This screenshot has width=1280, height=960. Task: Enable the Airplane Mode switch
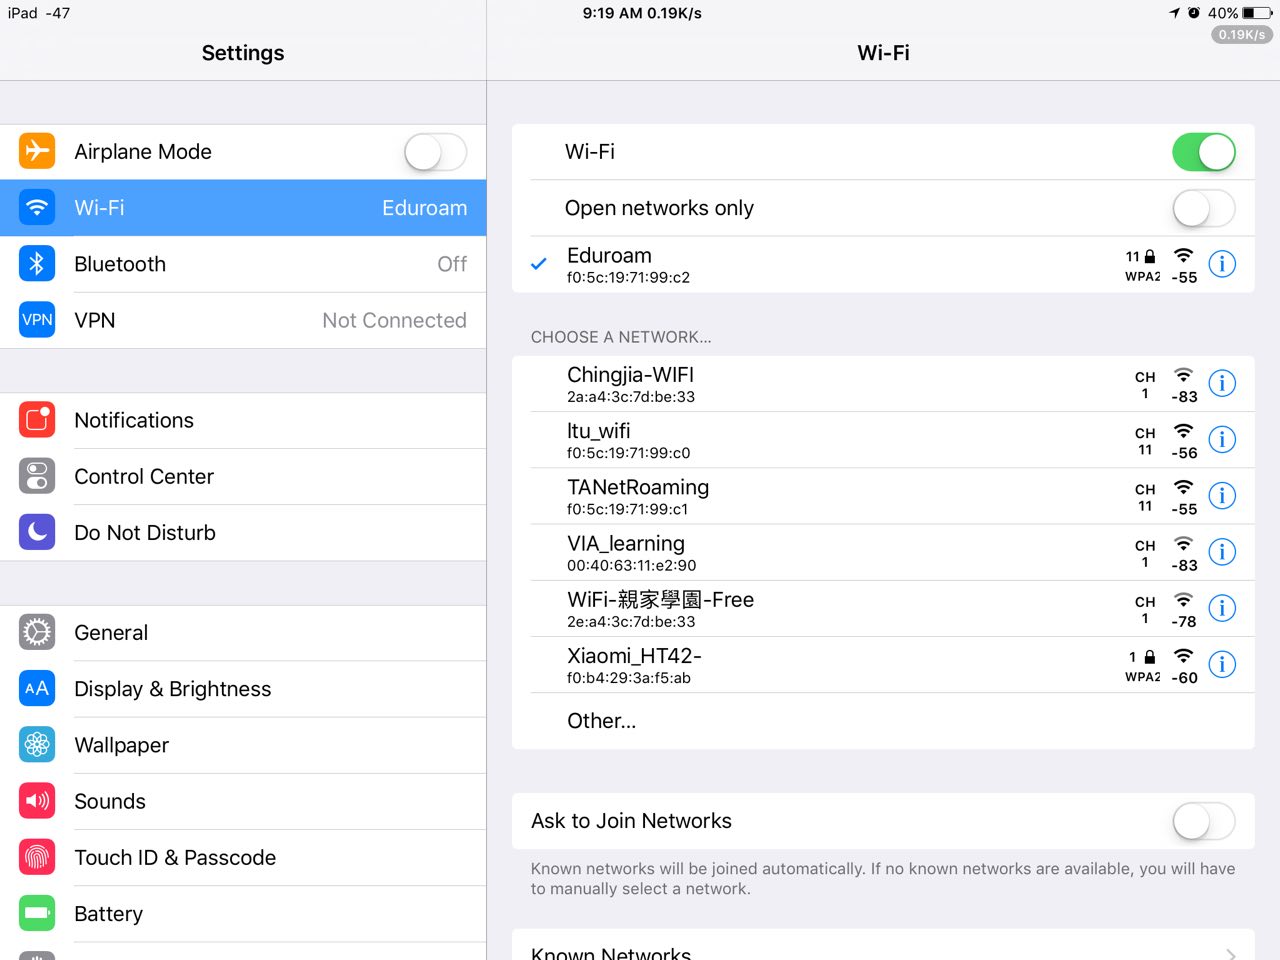[435, 152]
